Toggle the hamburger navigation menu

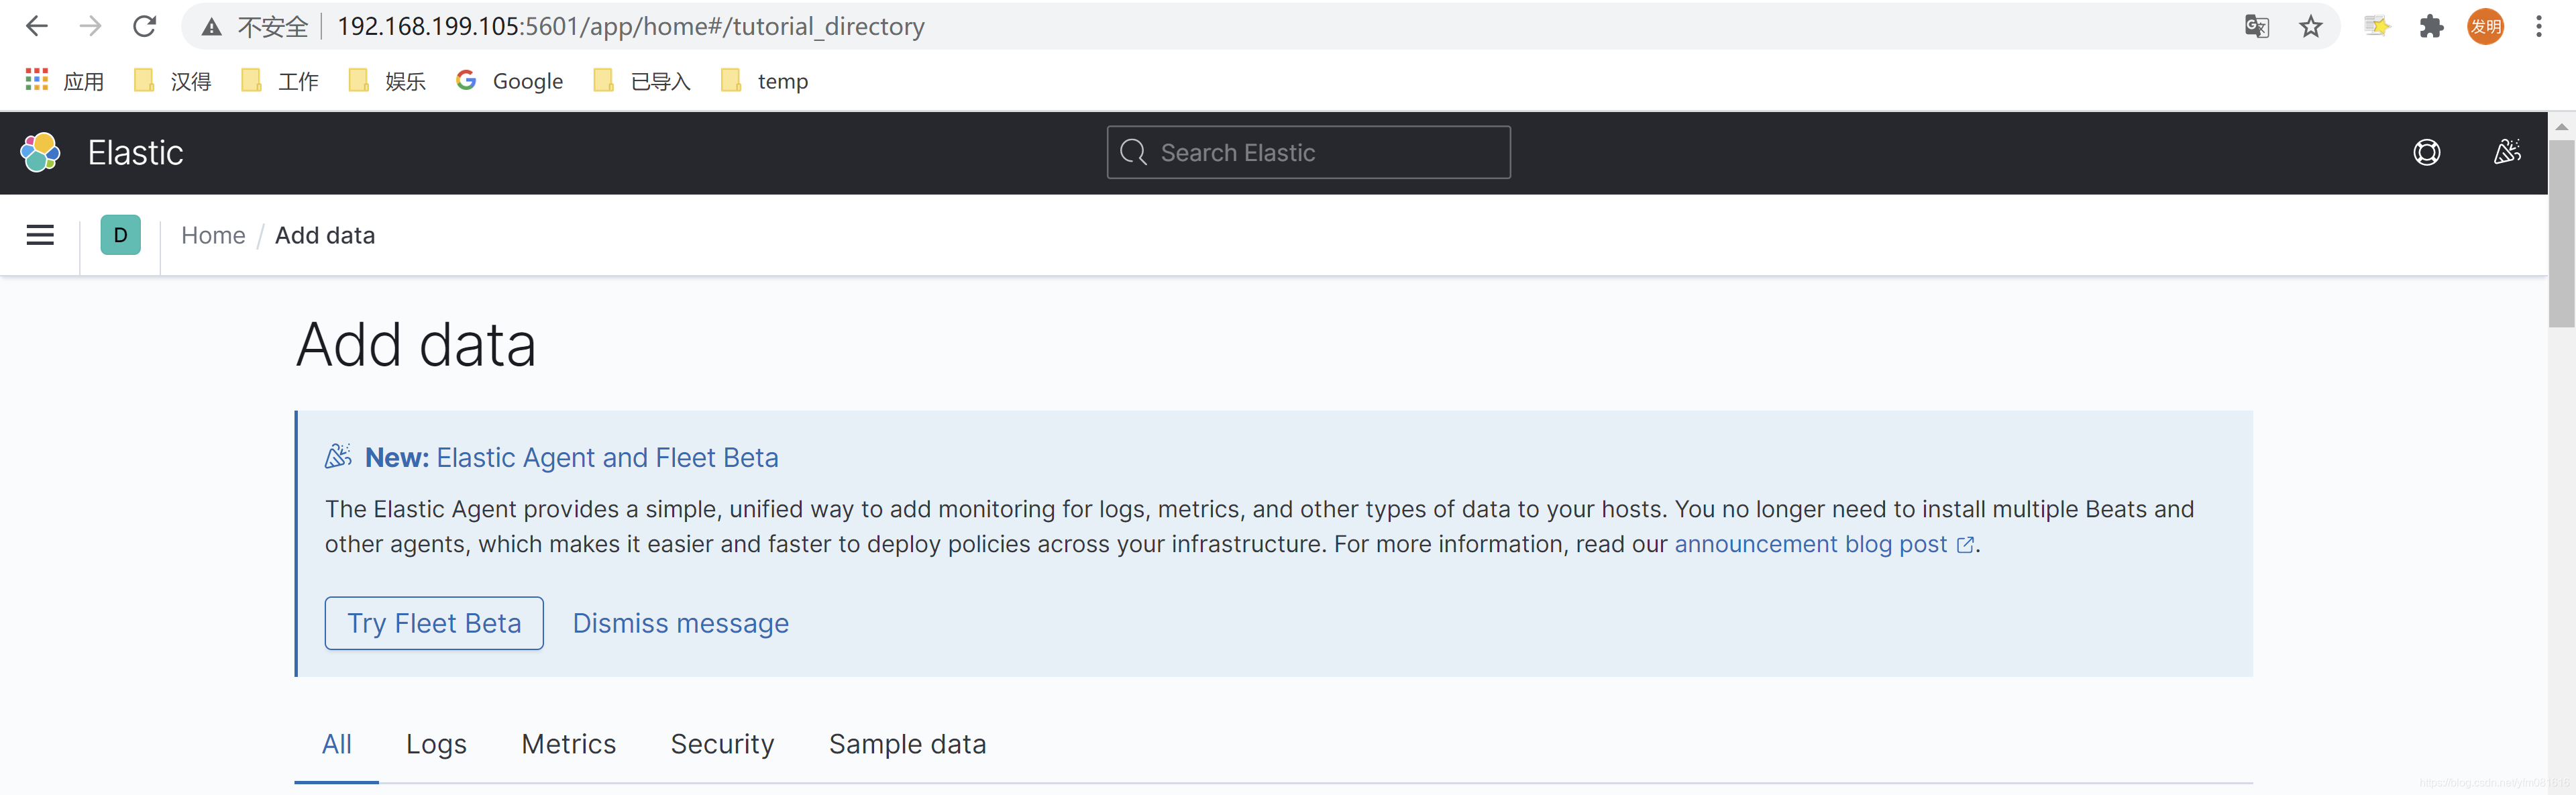(40, 235)
